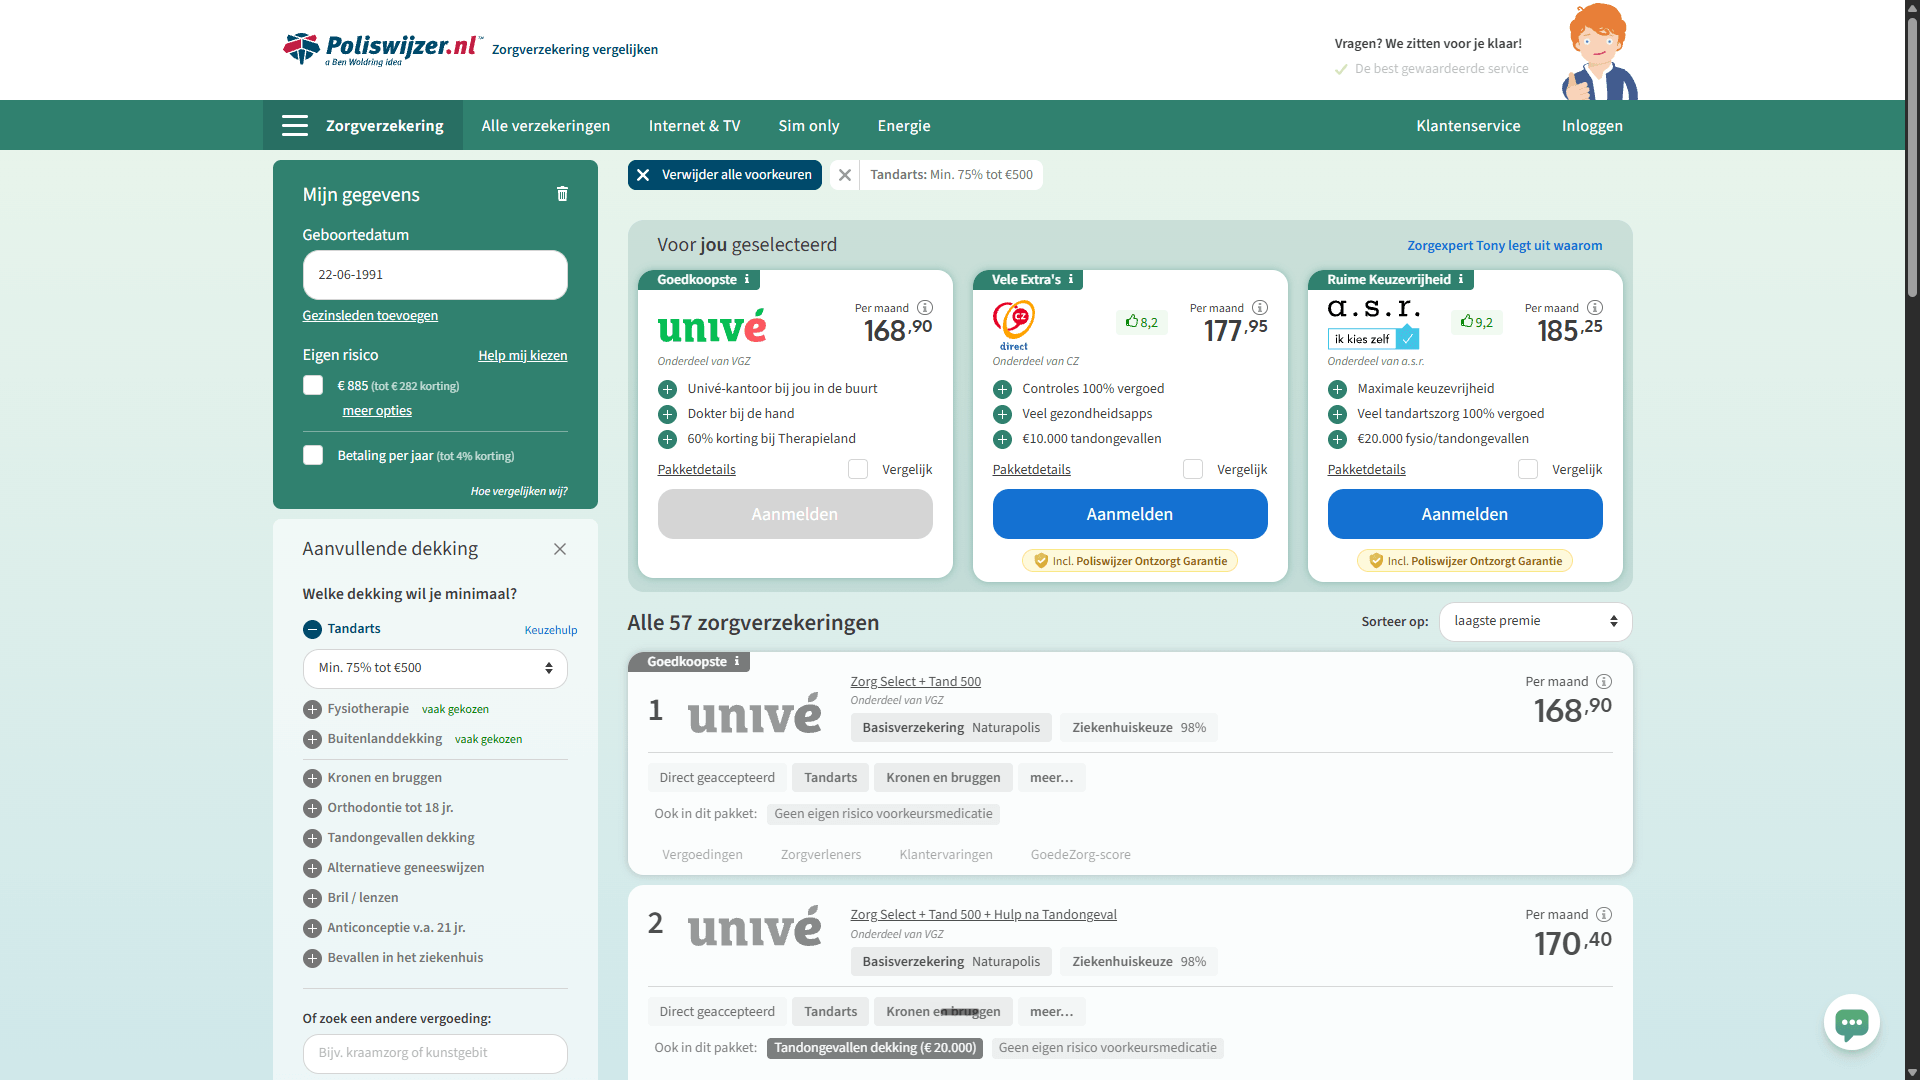Click the Geboortedatum input field
This screenshot has height=1080, width=1920.
[x=435, y=275]
